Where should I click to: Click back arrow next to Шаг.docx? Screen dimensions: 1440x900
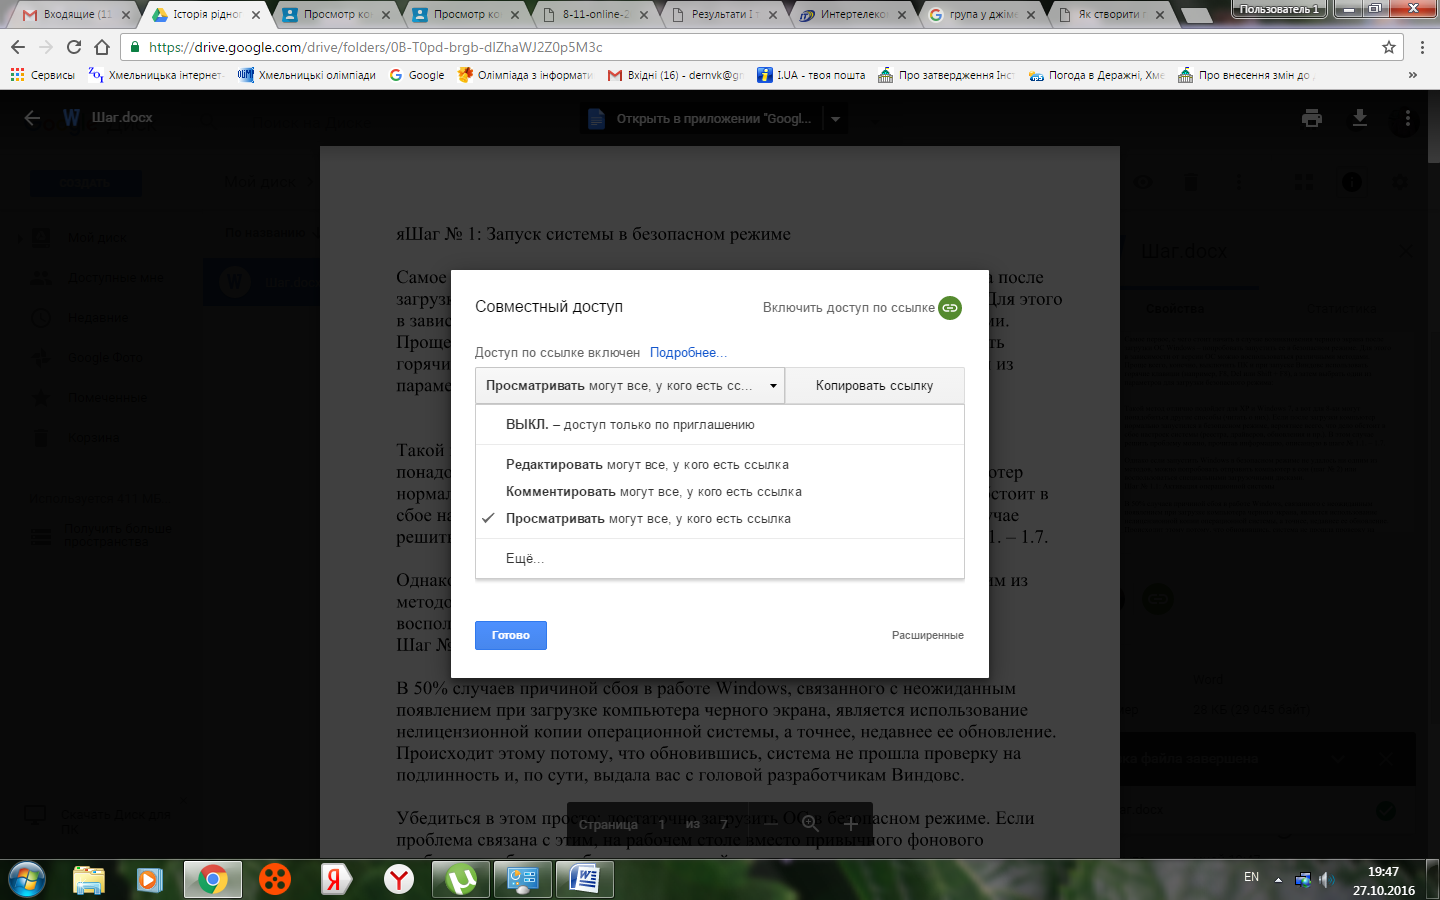pos(32,118)
